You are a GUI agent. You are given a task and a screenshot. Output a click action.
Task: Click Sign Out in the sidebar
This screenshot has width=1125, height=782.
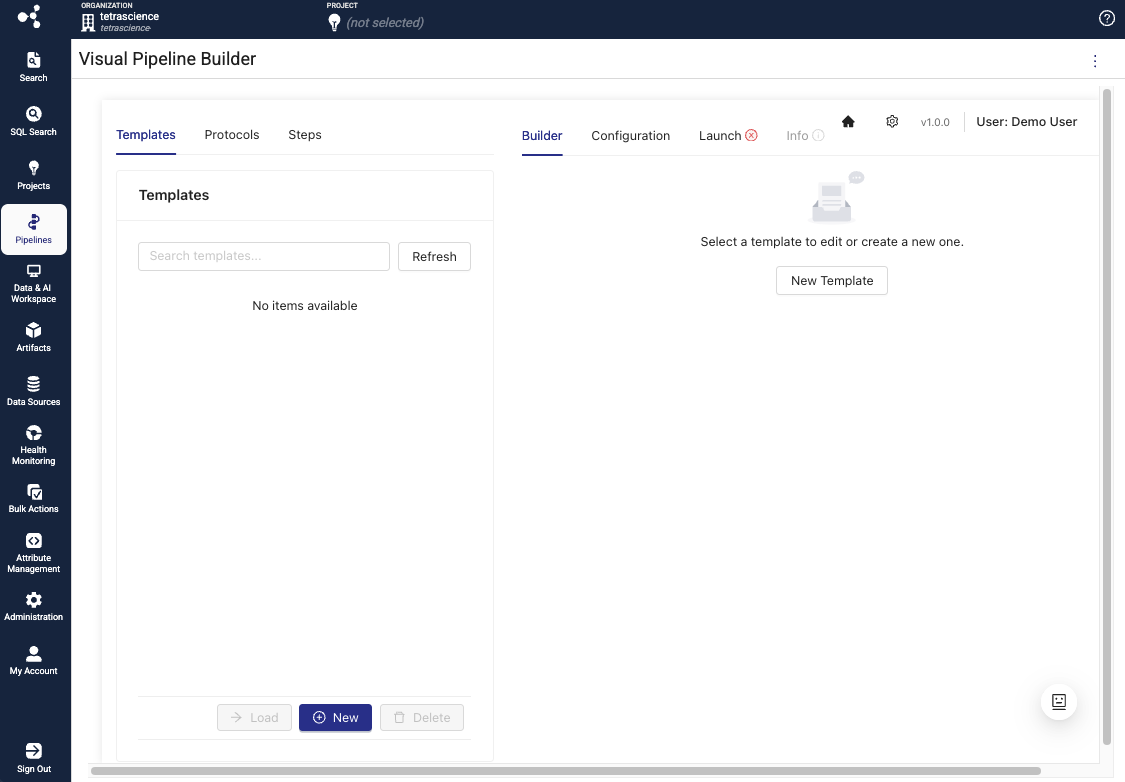tap(34, 758)
